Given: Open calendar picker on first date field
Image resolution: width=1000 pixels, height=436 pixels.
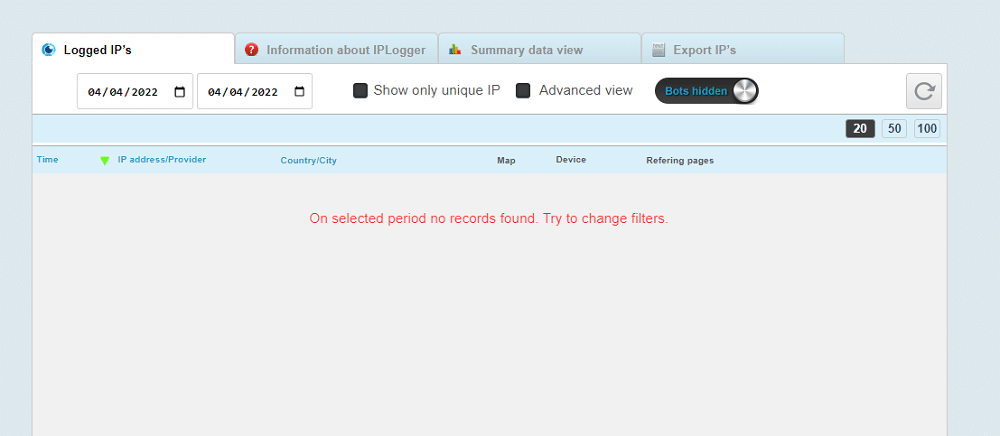Looking at the screenshot, I should coord(179,92).
